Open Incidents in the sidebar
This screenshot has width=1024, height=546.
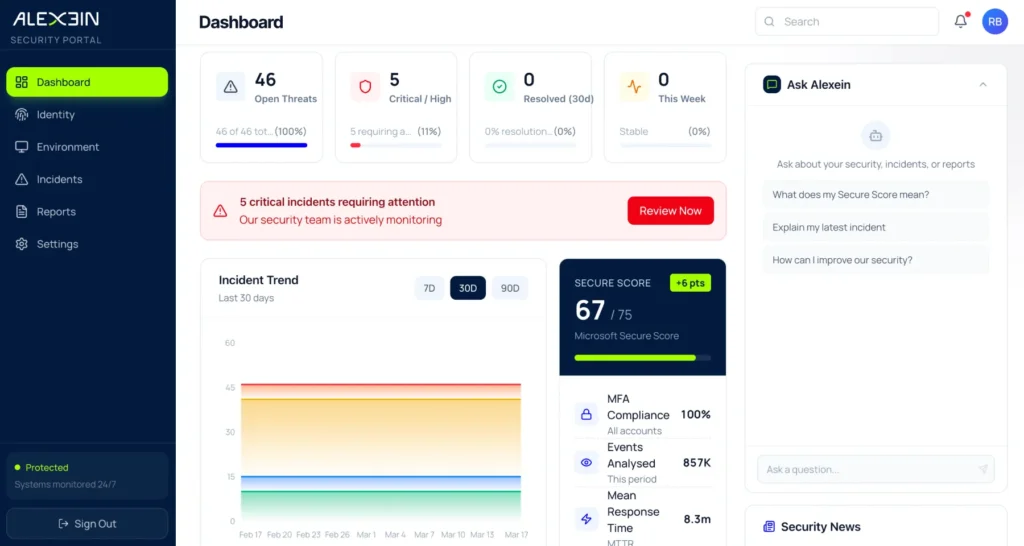pyautogui.click(x=59, y=179)
